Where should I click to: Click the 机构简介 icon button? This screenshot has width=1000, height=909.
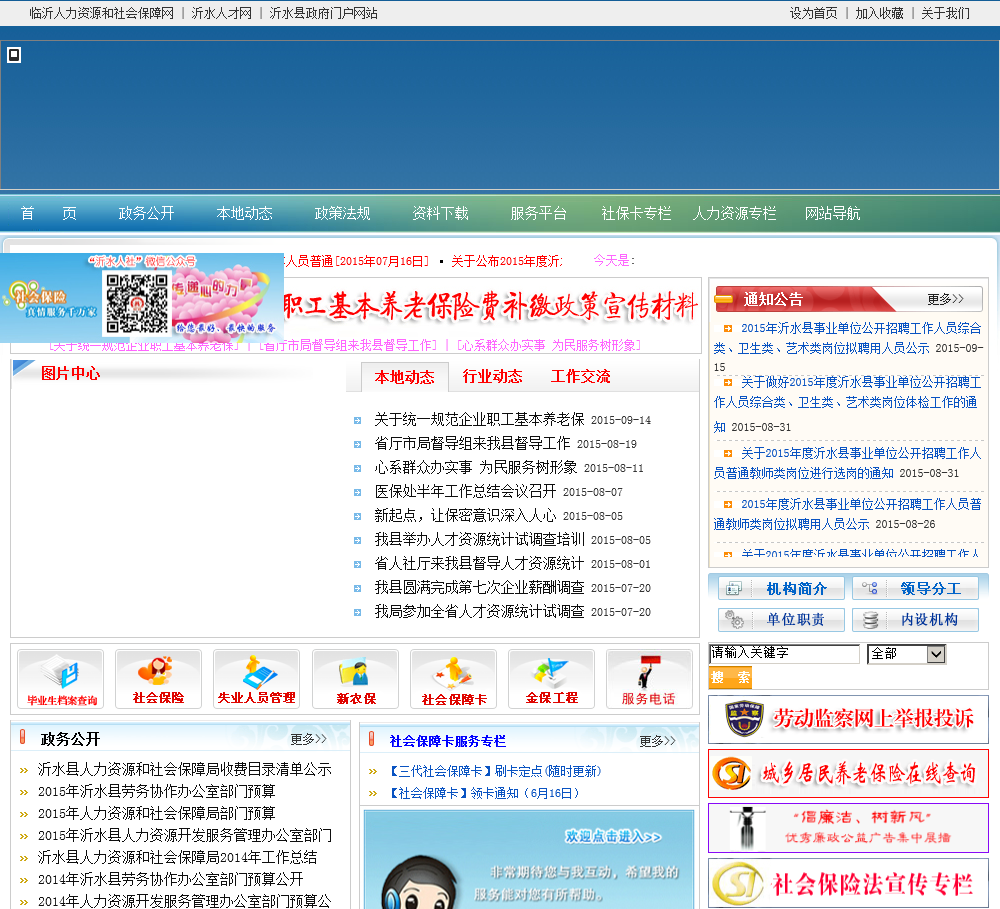tap(781, 588)
